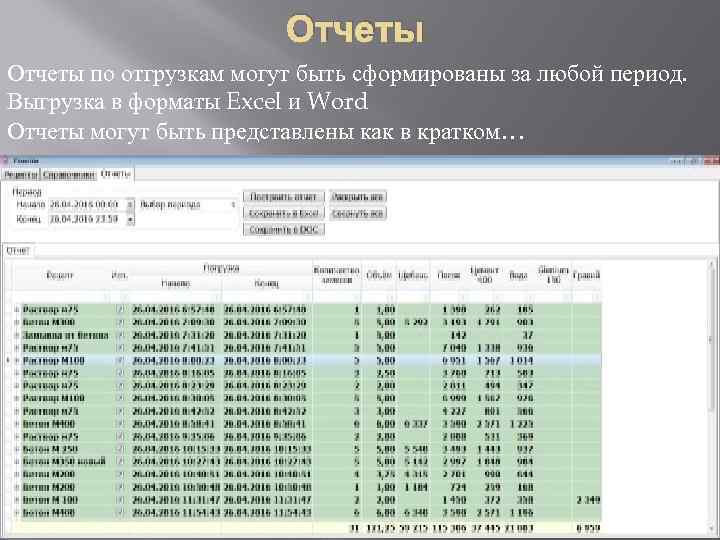Open the Отчет sub-tab above the table
This screenshot has height=540, width=720.
pyautogui.click(x=18, y=251)
